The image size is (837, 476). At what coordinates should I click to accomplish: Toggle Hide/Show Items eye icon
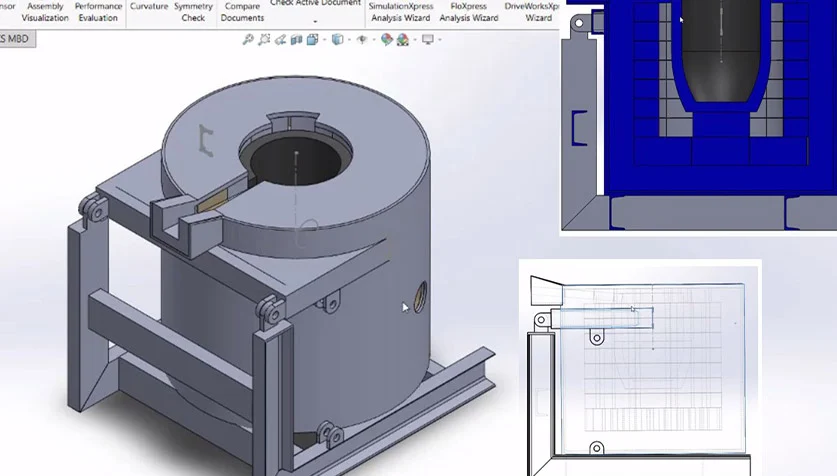(x=362, y=39)
